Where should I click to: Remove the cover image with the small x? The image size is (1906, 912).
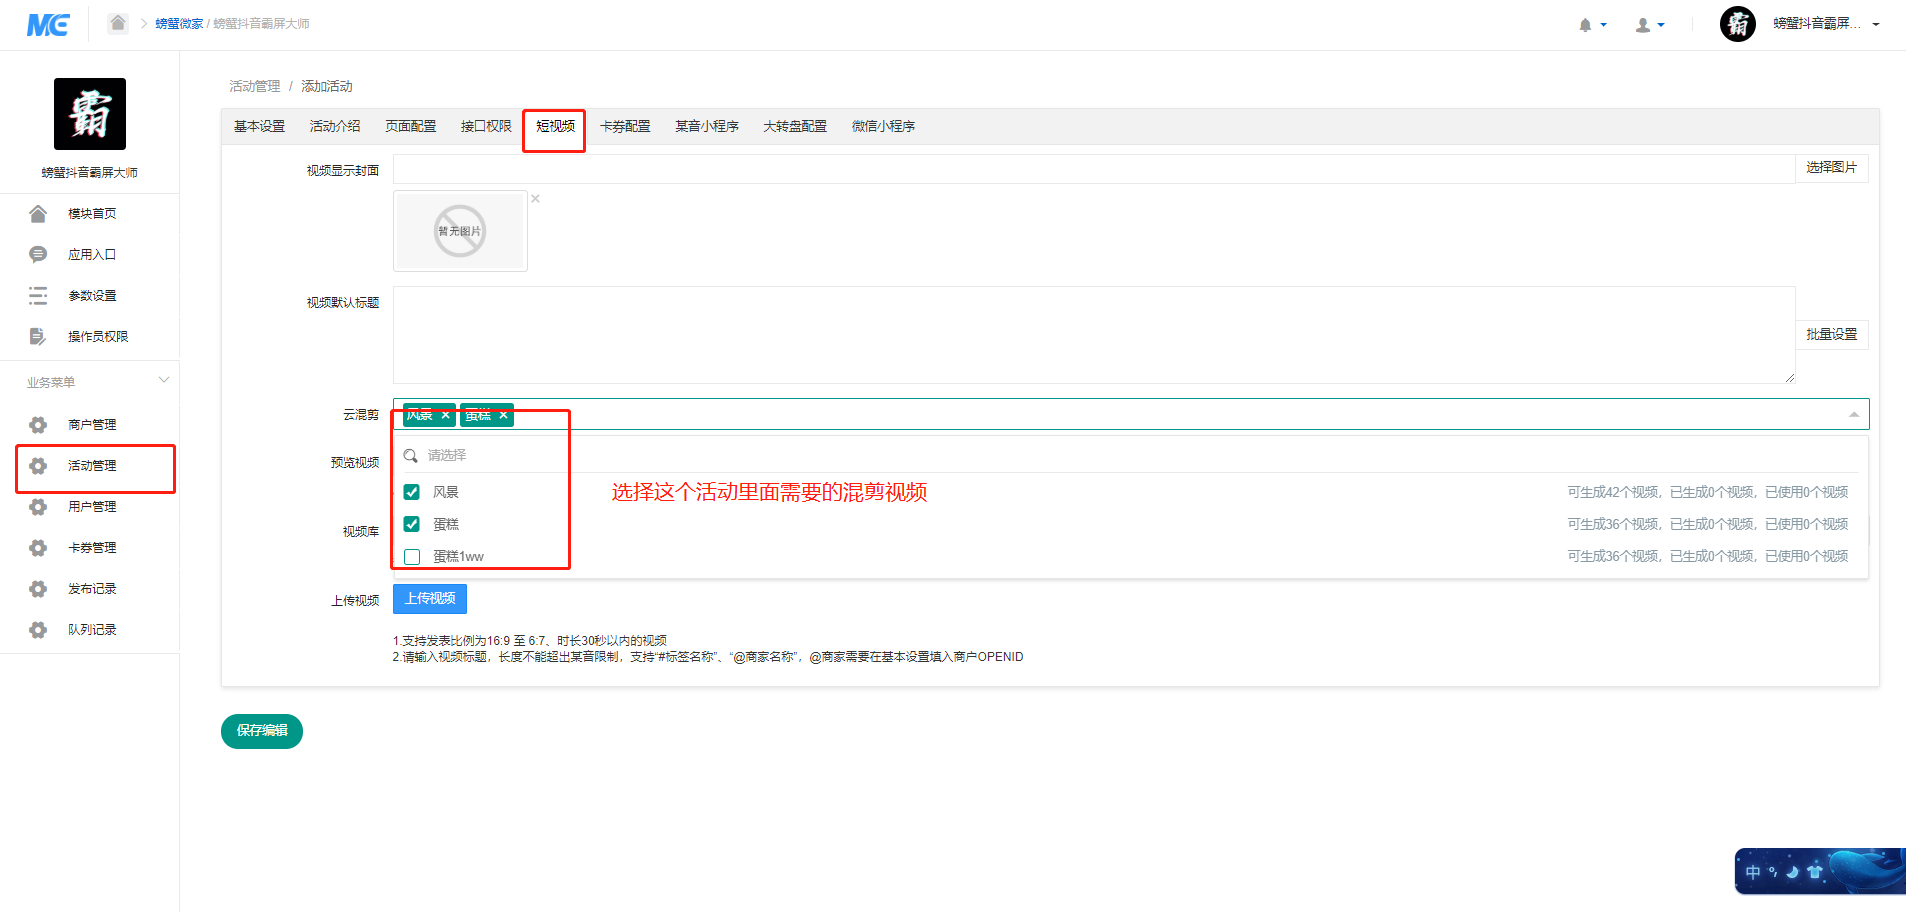click(x=535, y=198)
